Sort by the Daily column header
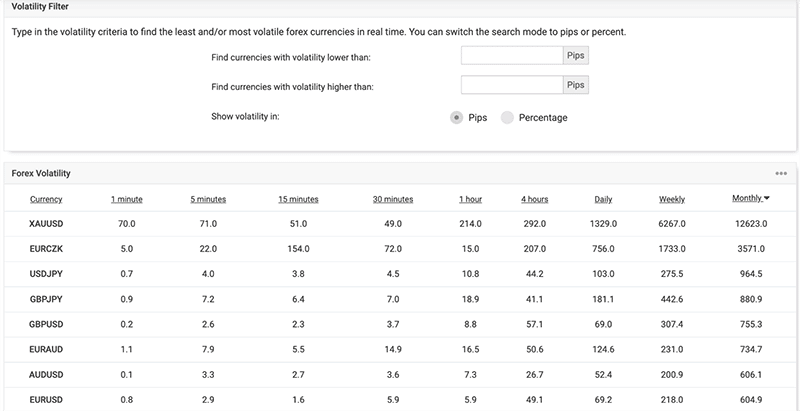The height and width of the screenshot is (411, 800). click(x=603, y=199)
